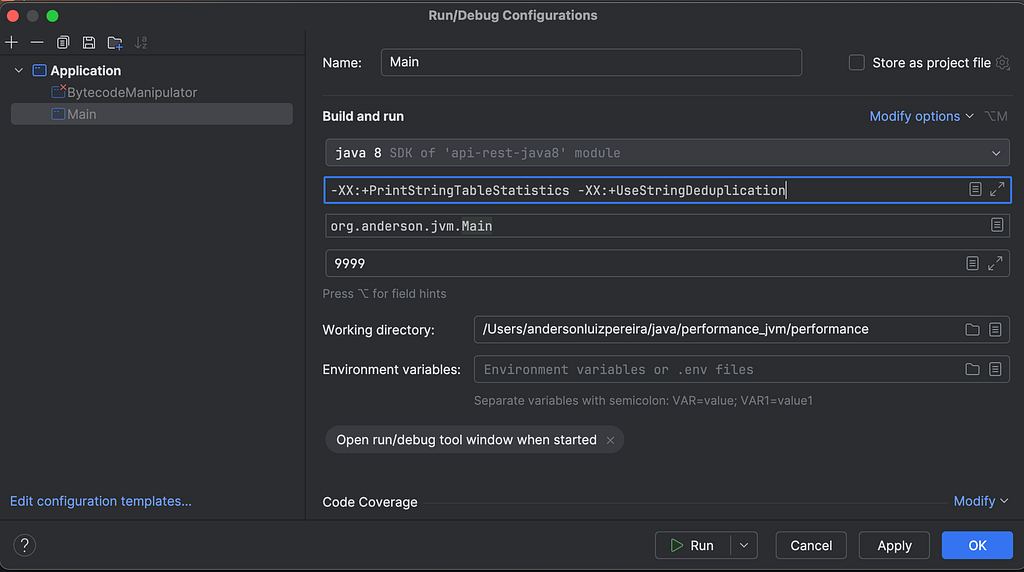Remove the selected configuration
This screenshot has height=572, width=1024.
pos(37,43)
